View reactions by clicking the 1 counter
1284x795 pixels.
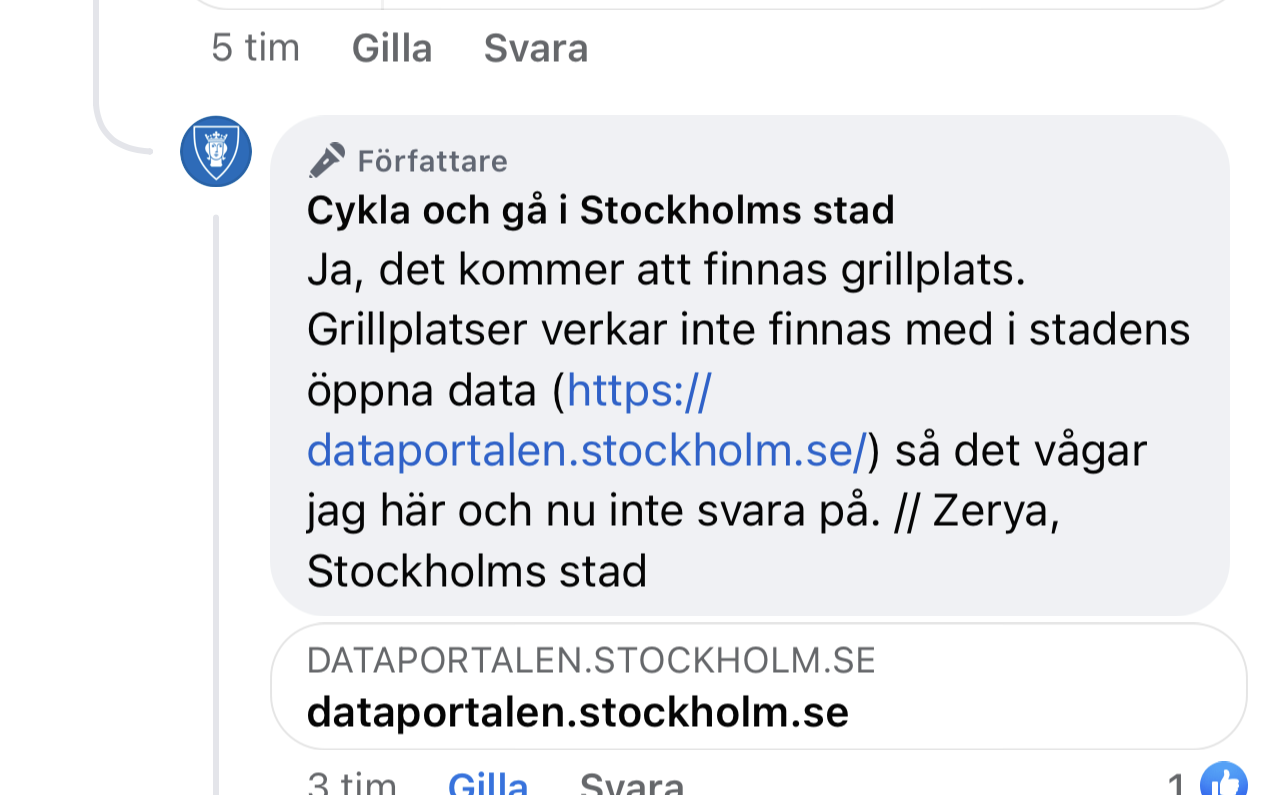(x=1175, y=783)
